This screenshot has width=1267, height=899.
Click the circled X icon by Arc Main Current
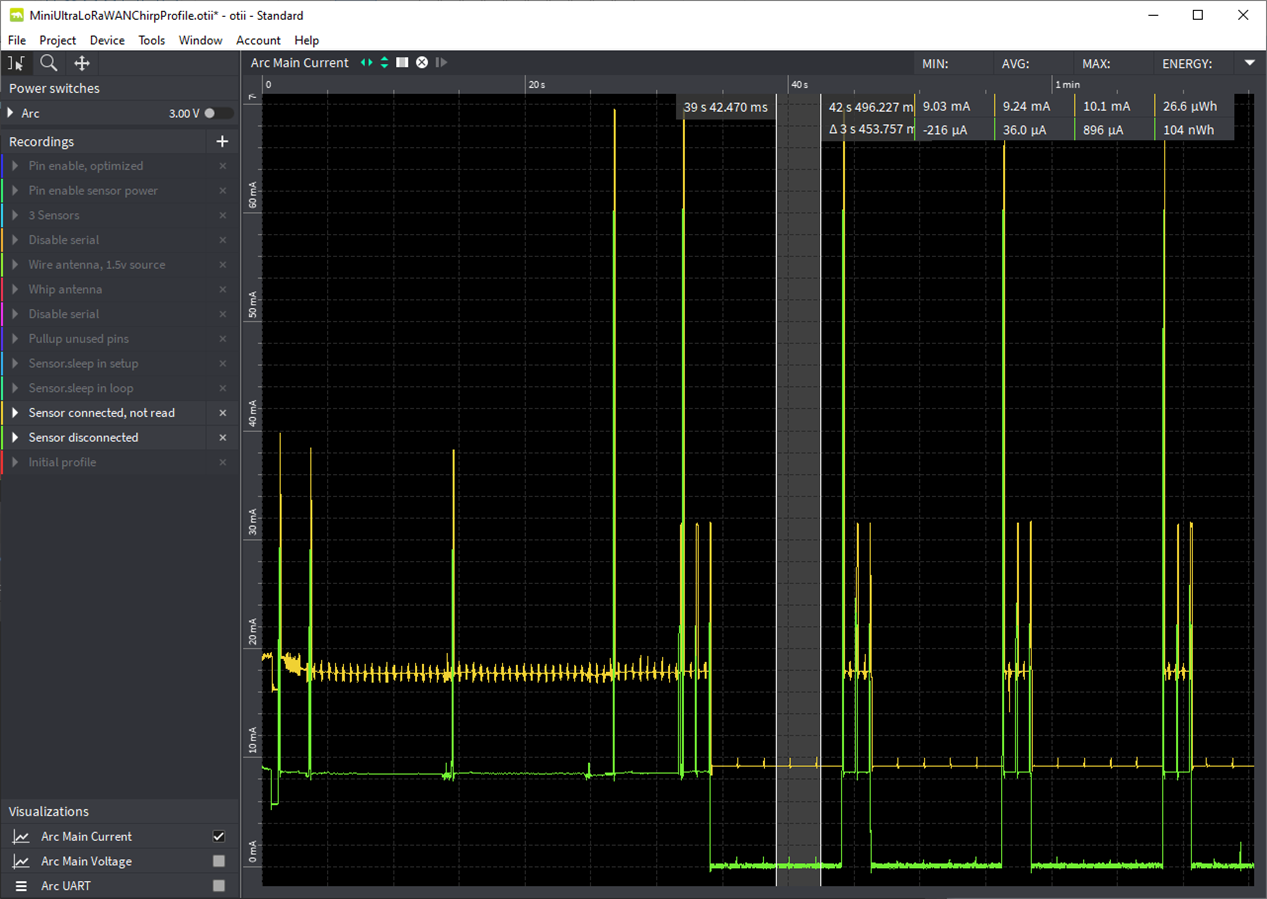422,63
